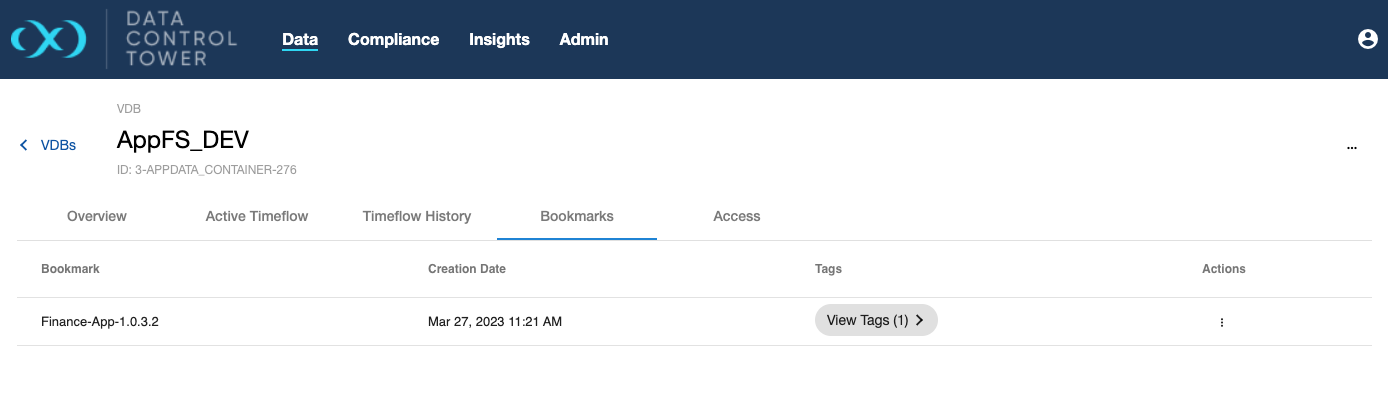Screen dimensions: 1388x408
Task: Switch to the Access tab
Action: pos(737,216)
